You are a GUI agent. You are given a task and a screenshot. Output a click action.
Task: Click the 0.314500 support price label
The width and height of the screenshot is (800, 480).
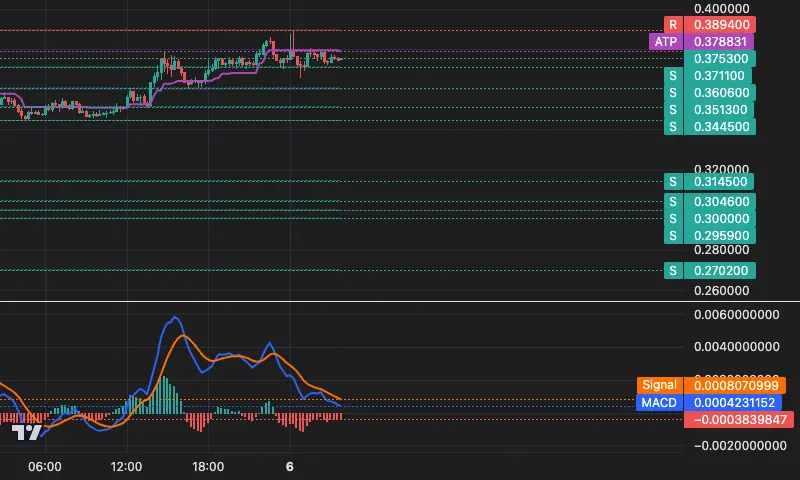719,182
